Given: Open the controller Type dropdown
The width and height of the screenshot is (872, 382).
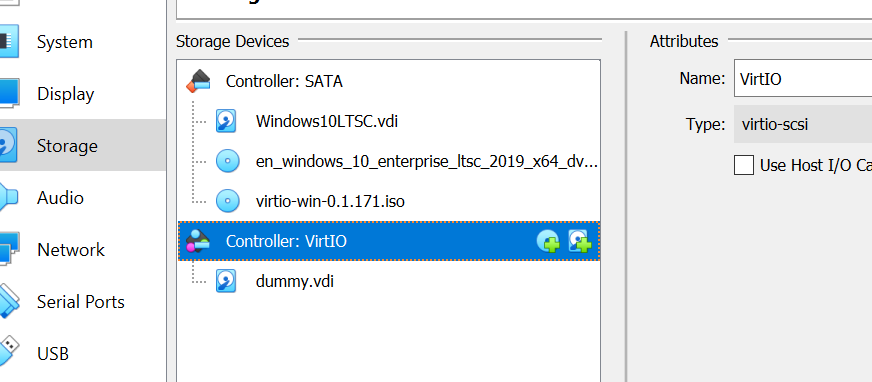Looking at the screenshot, I should (x=803, y=124).
